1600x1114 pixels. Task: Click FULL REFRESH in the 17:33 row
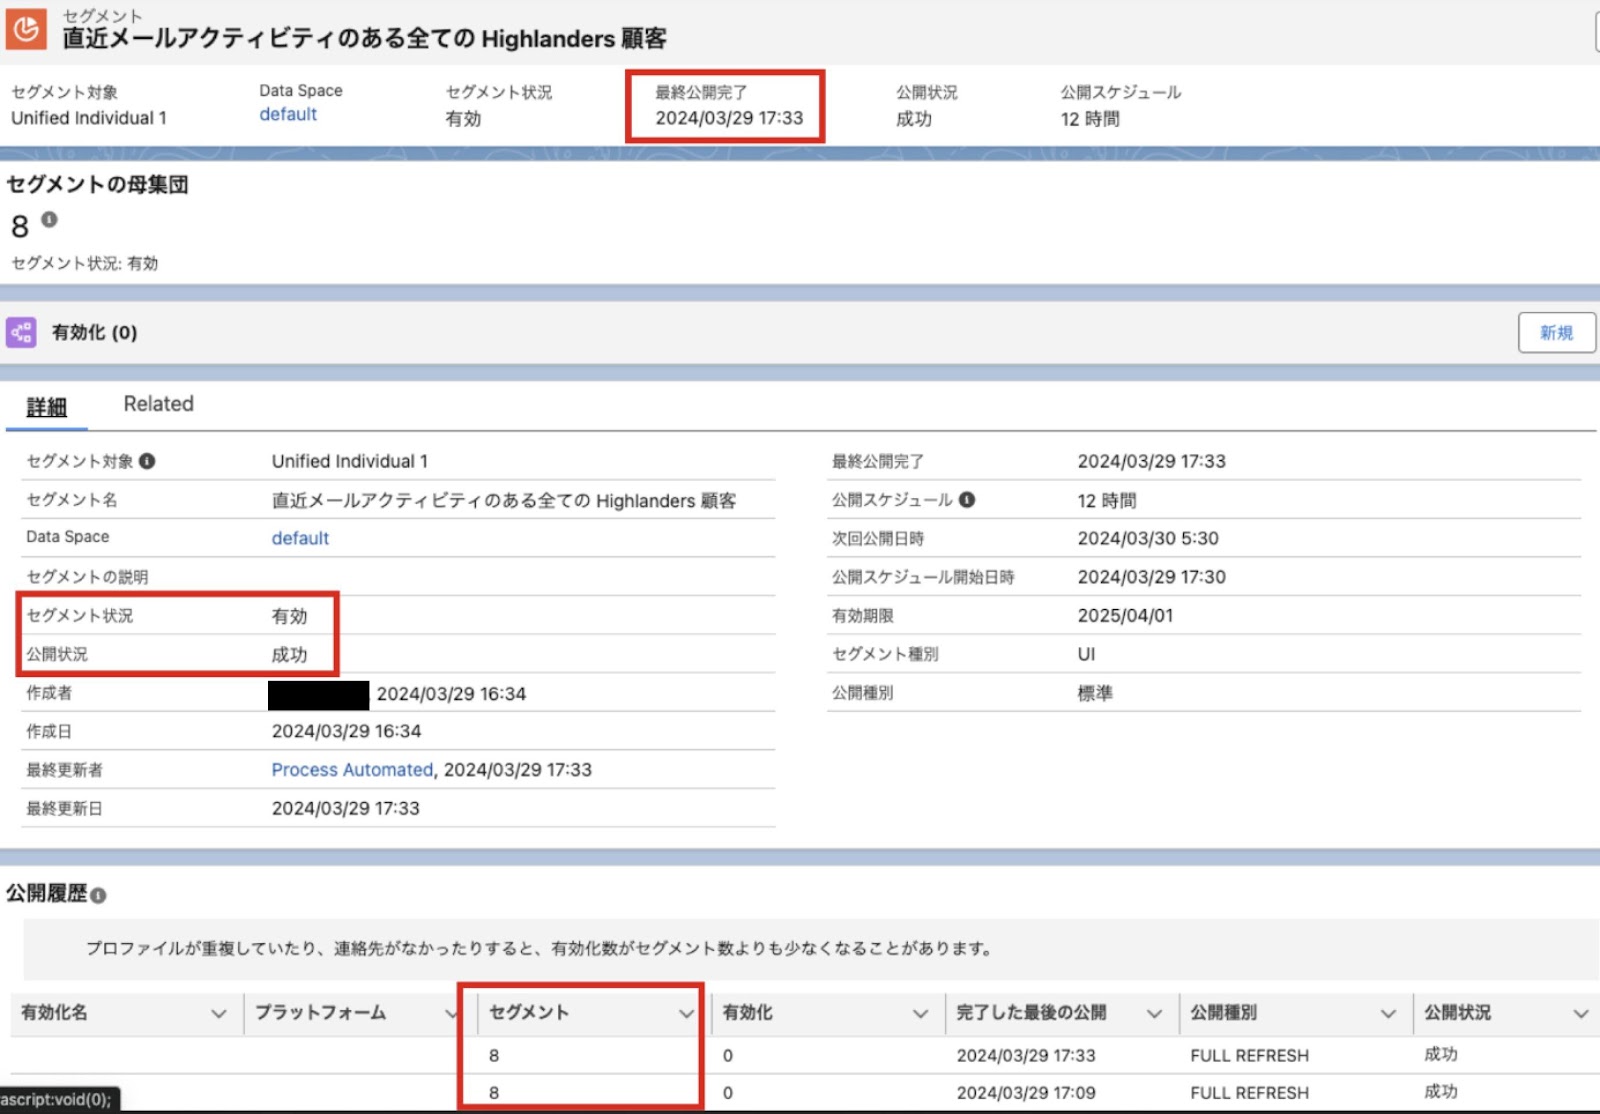1249,1055
